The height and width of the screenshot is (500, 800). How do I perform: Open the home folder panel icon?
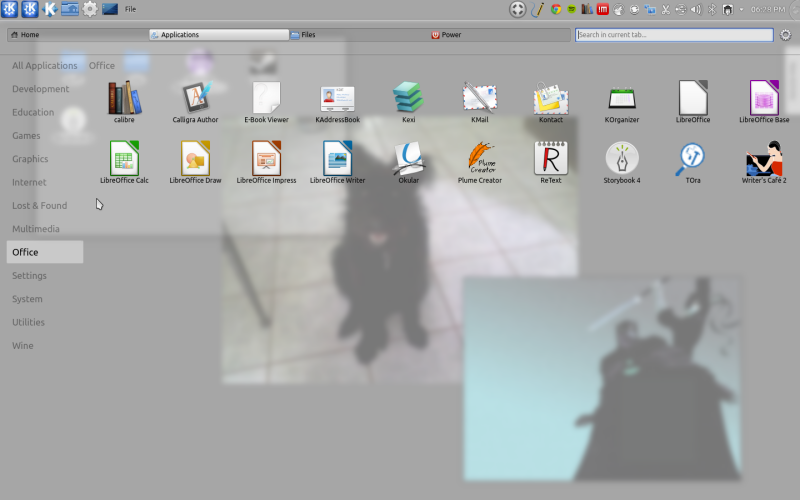(70, 9)
